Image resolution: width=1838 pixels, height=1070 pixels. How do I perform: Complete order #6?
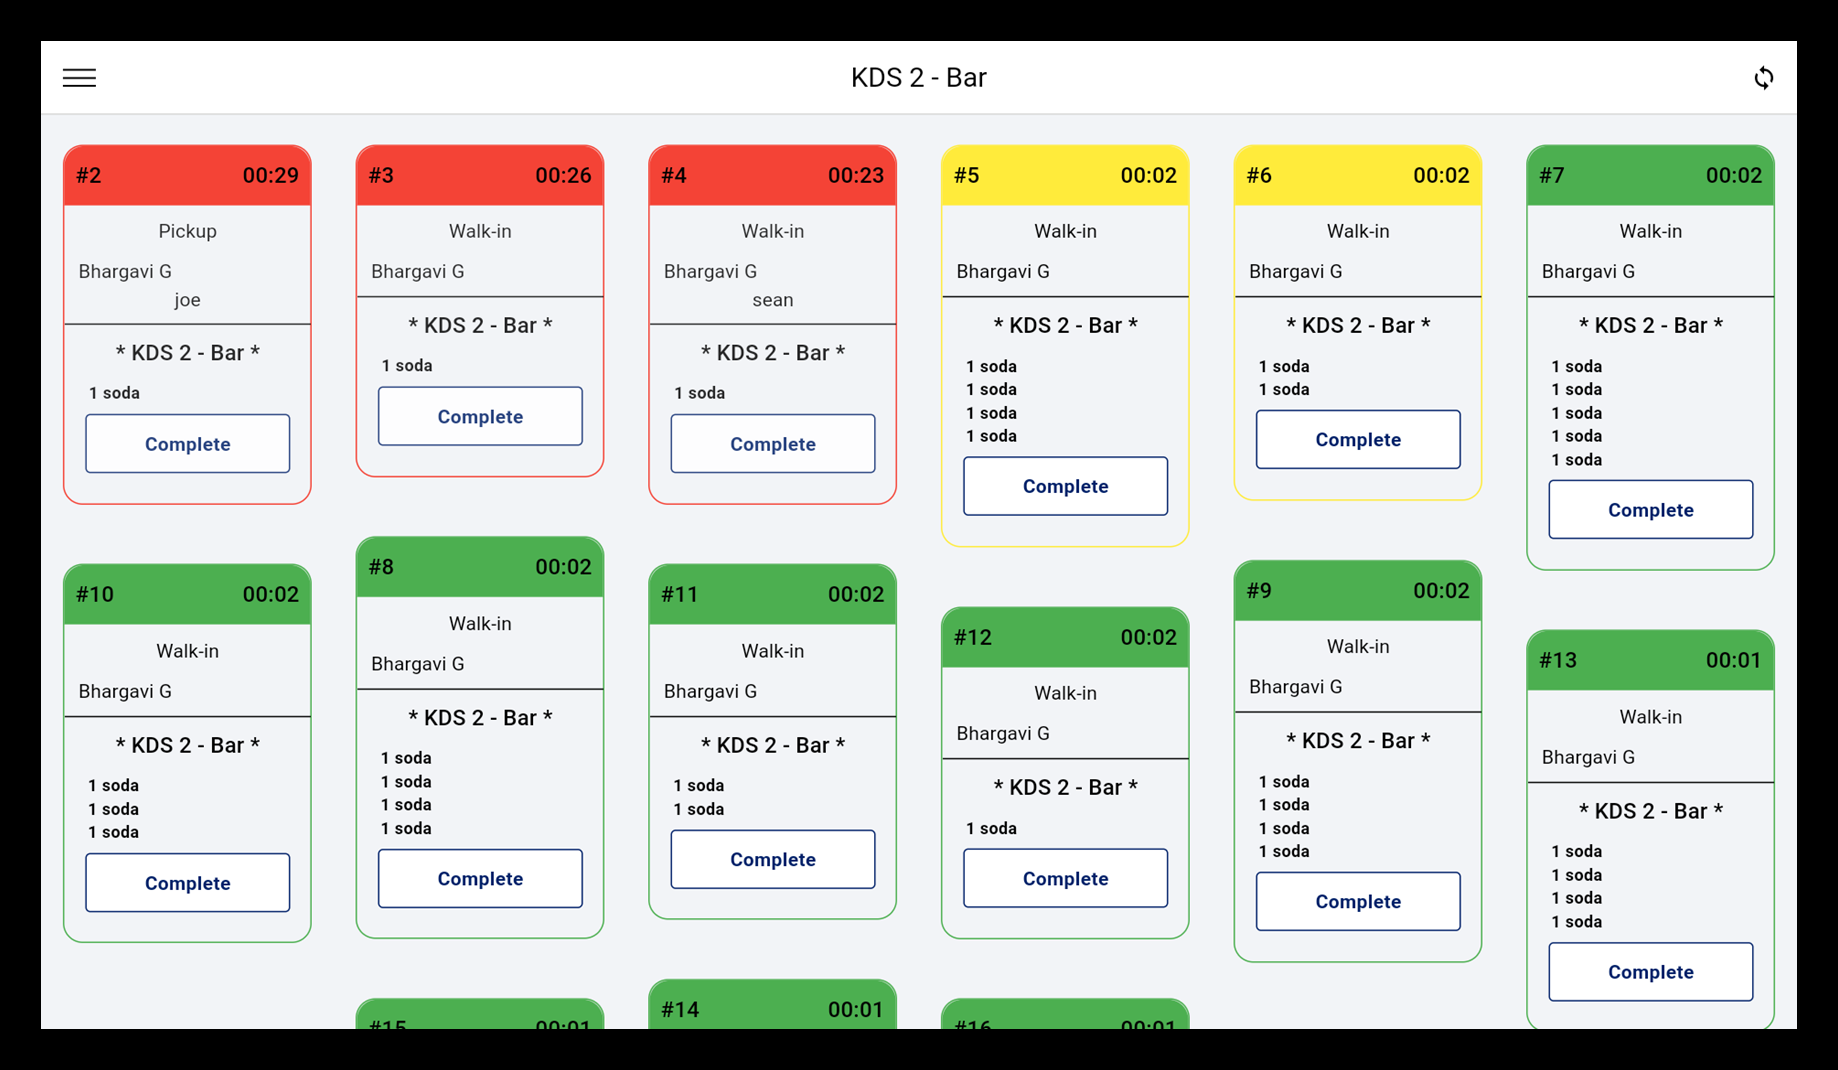pos(1357,439)
